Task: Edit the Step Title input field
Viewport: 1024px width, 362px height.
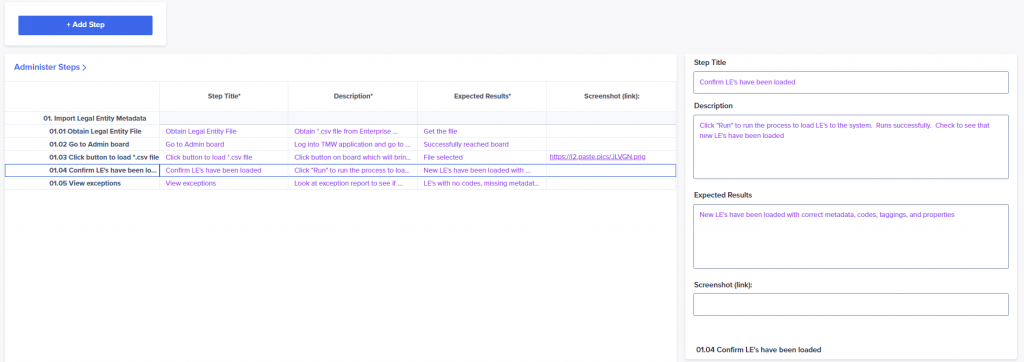Action: [x=851, y=82]
